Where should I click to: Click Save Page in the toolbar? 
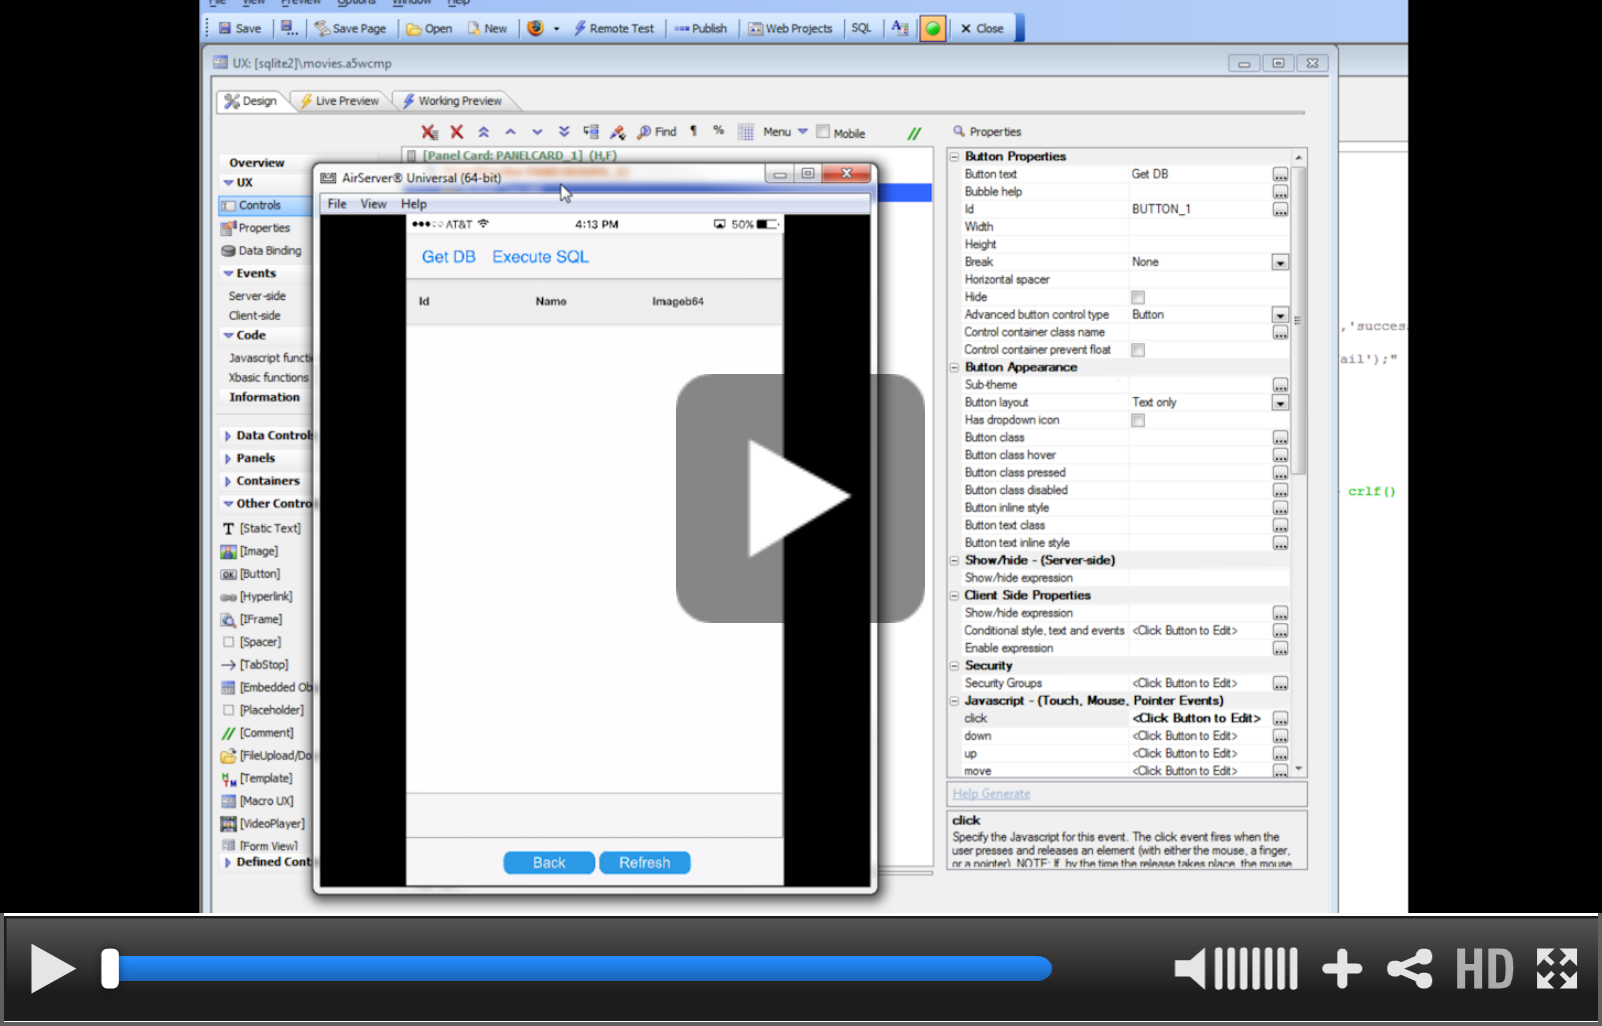[x=350, y=28]
